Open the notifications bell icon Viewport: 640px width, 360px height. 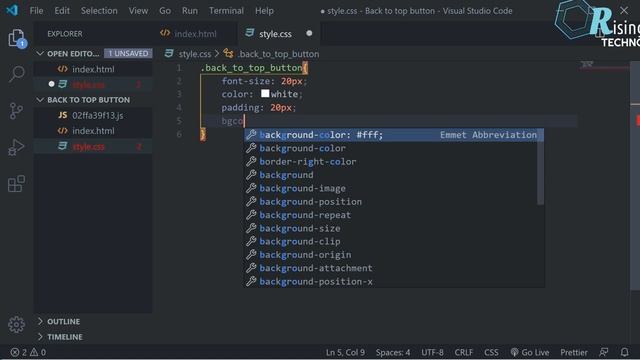[624, 352]
